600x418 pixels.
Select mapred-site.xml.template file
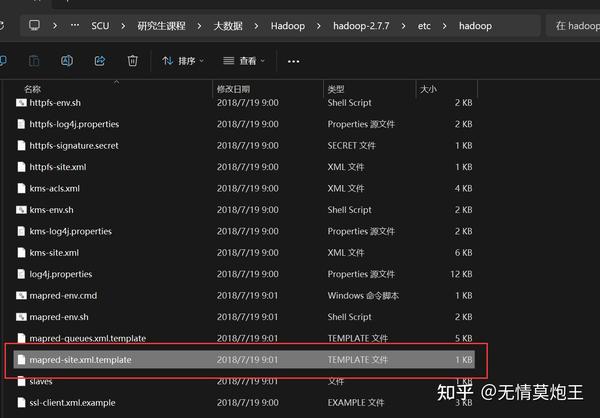(x=244, y=360)
